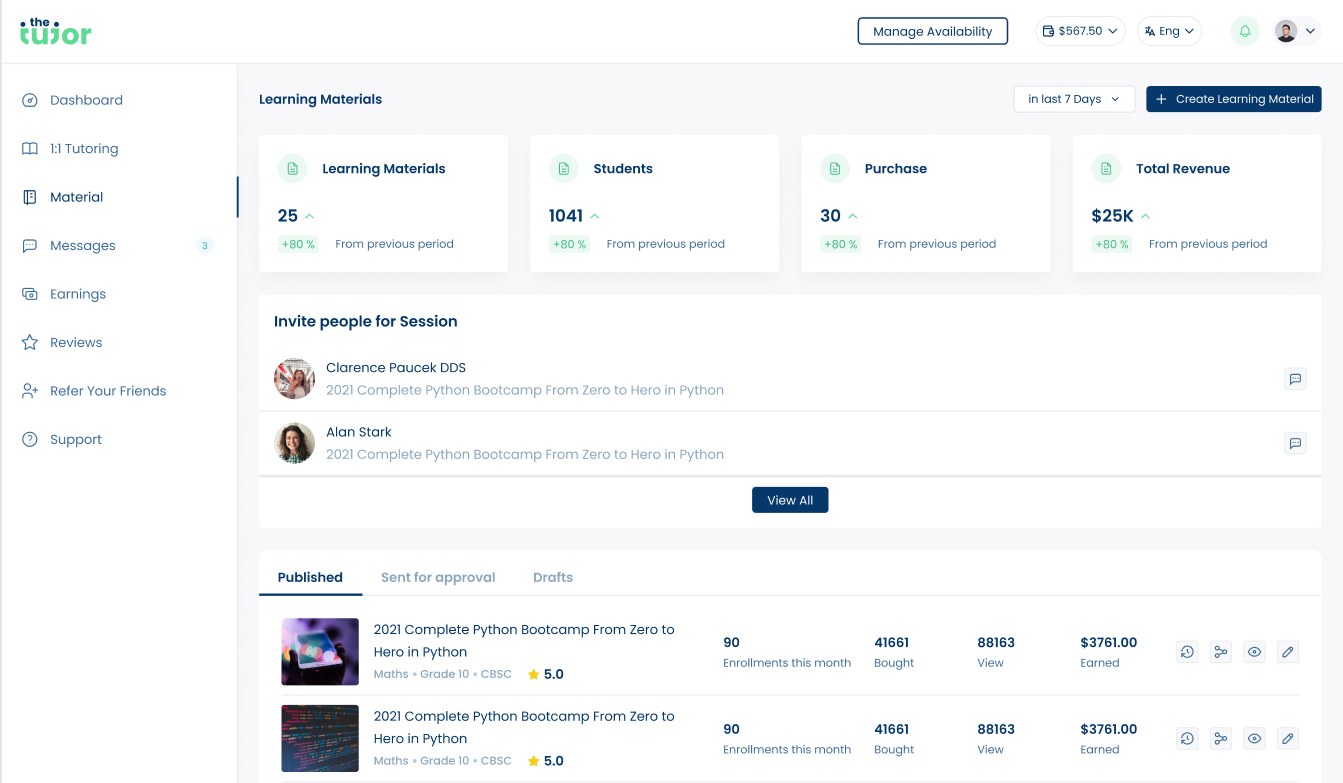Click share icon on second course row

point(1220,739)
